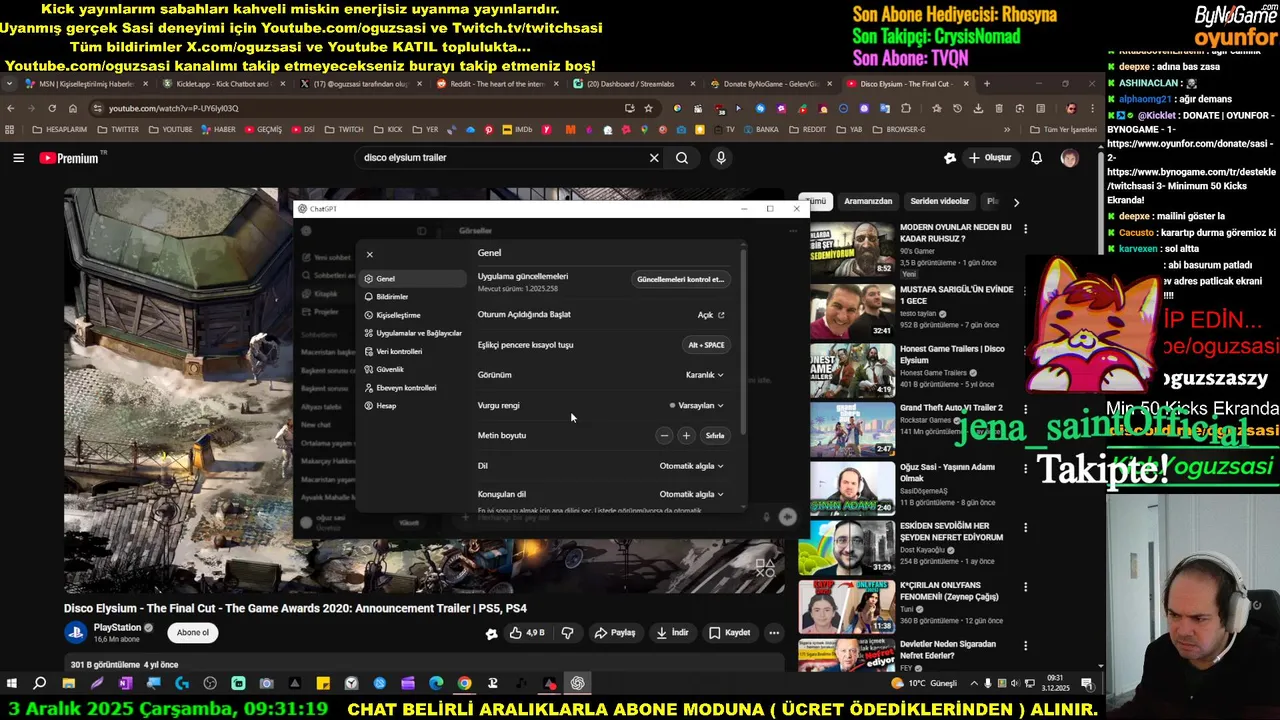The image size is (1280, 720).
Task: Open Uygulamalar ve Bağlayıcılar section
Action: click(x=413, y=333)
